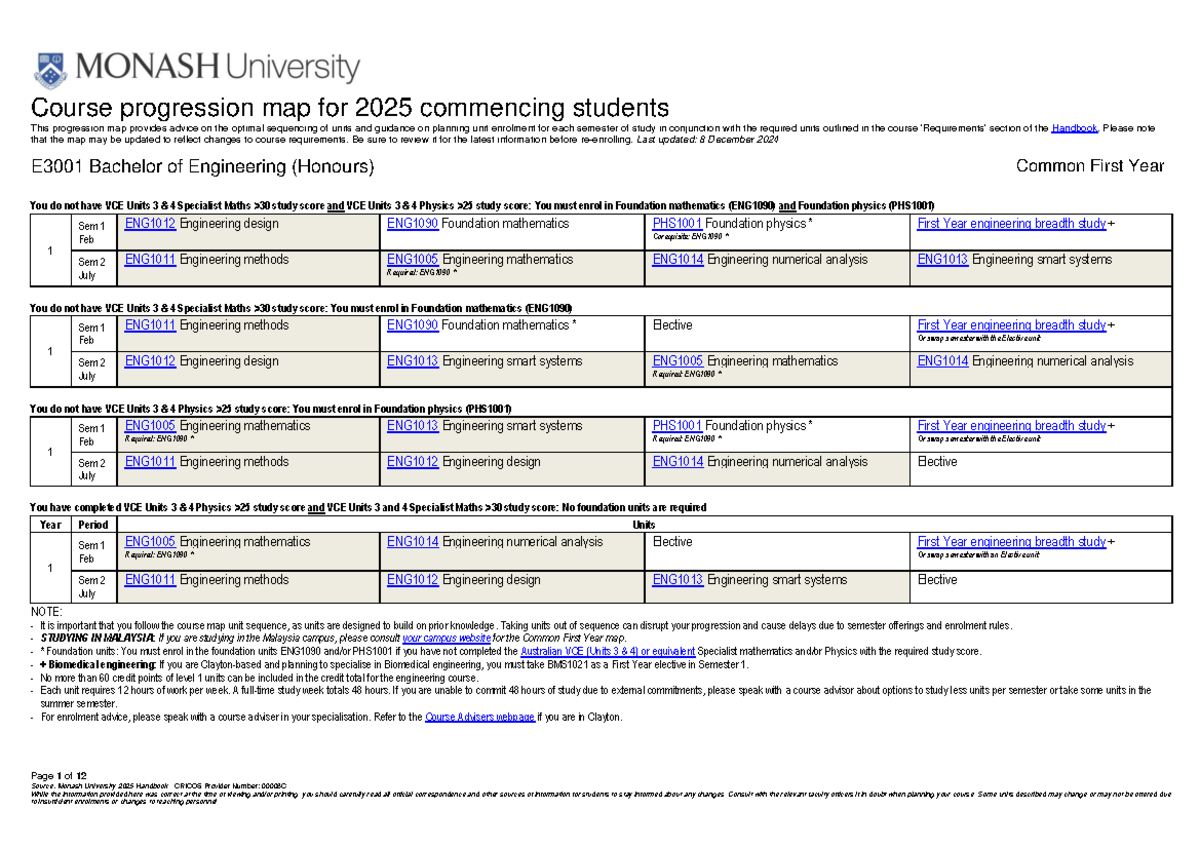This screenshot has height=848, width=1200.
Task: Click the 'E3001 Bachelor of Engineering (Honours)' heading
Action: pos(204,166)
